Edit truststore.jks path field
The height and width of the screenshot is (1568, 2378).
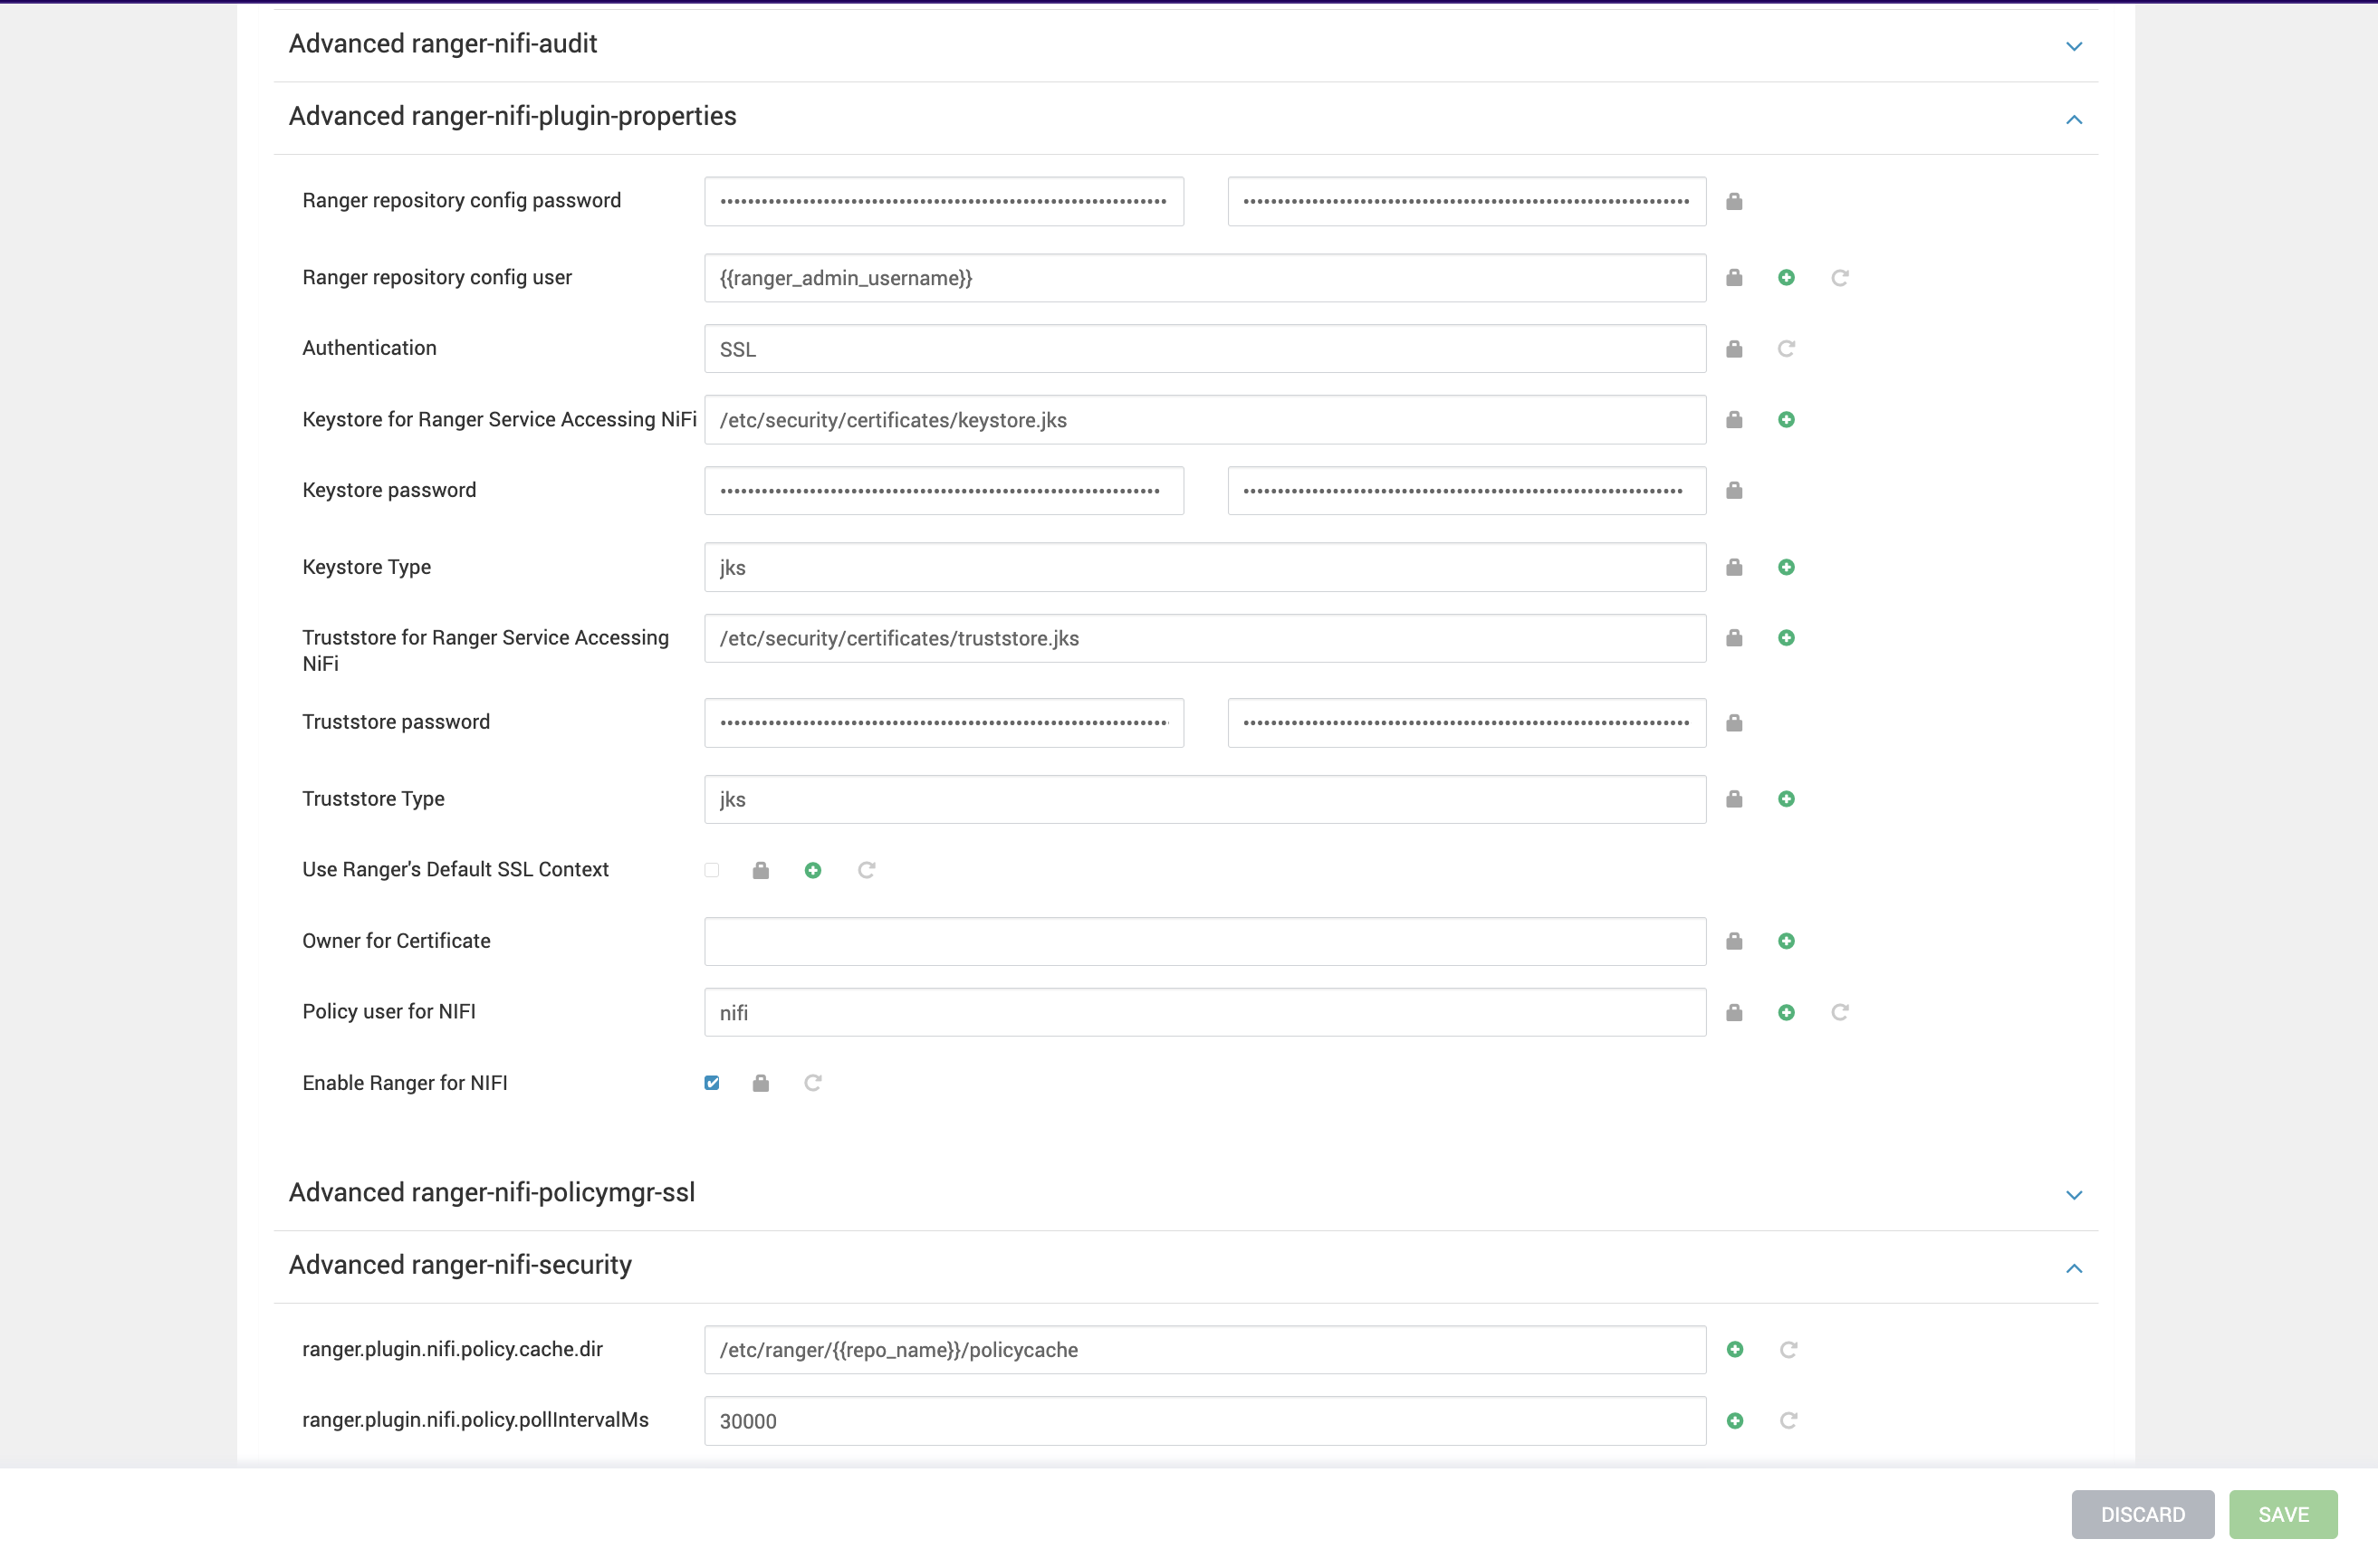(1204, 638)
